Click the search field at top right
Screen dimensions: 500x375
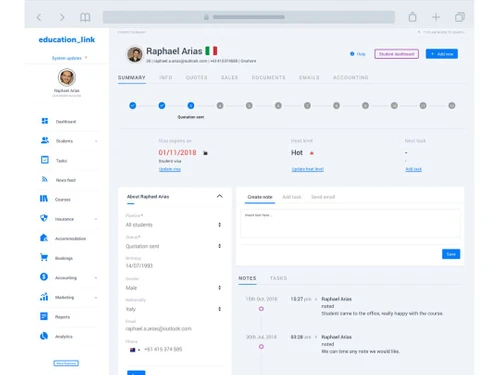click(441, 32)
